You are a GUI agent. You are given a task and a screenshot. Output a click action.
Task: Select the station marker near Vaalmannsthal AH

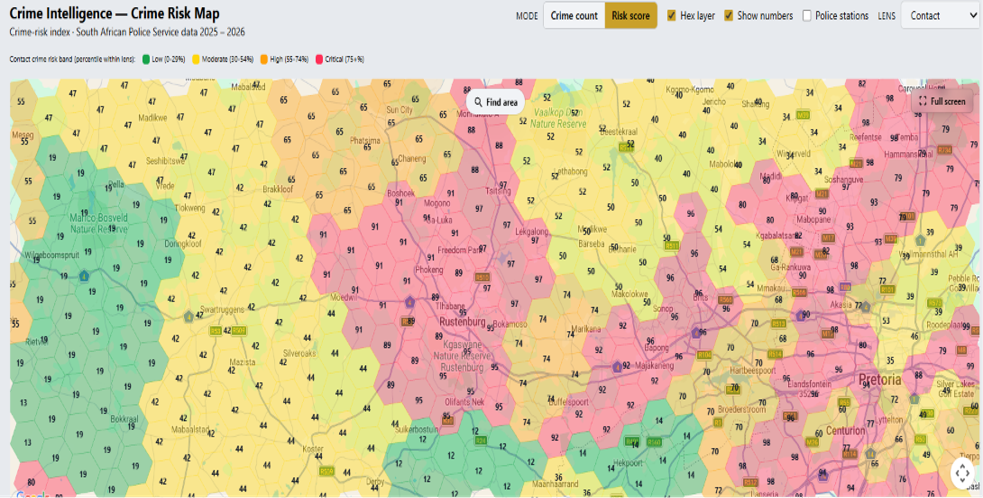920,240
